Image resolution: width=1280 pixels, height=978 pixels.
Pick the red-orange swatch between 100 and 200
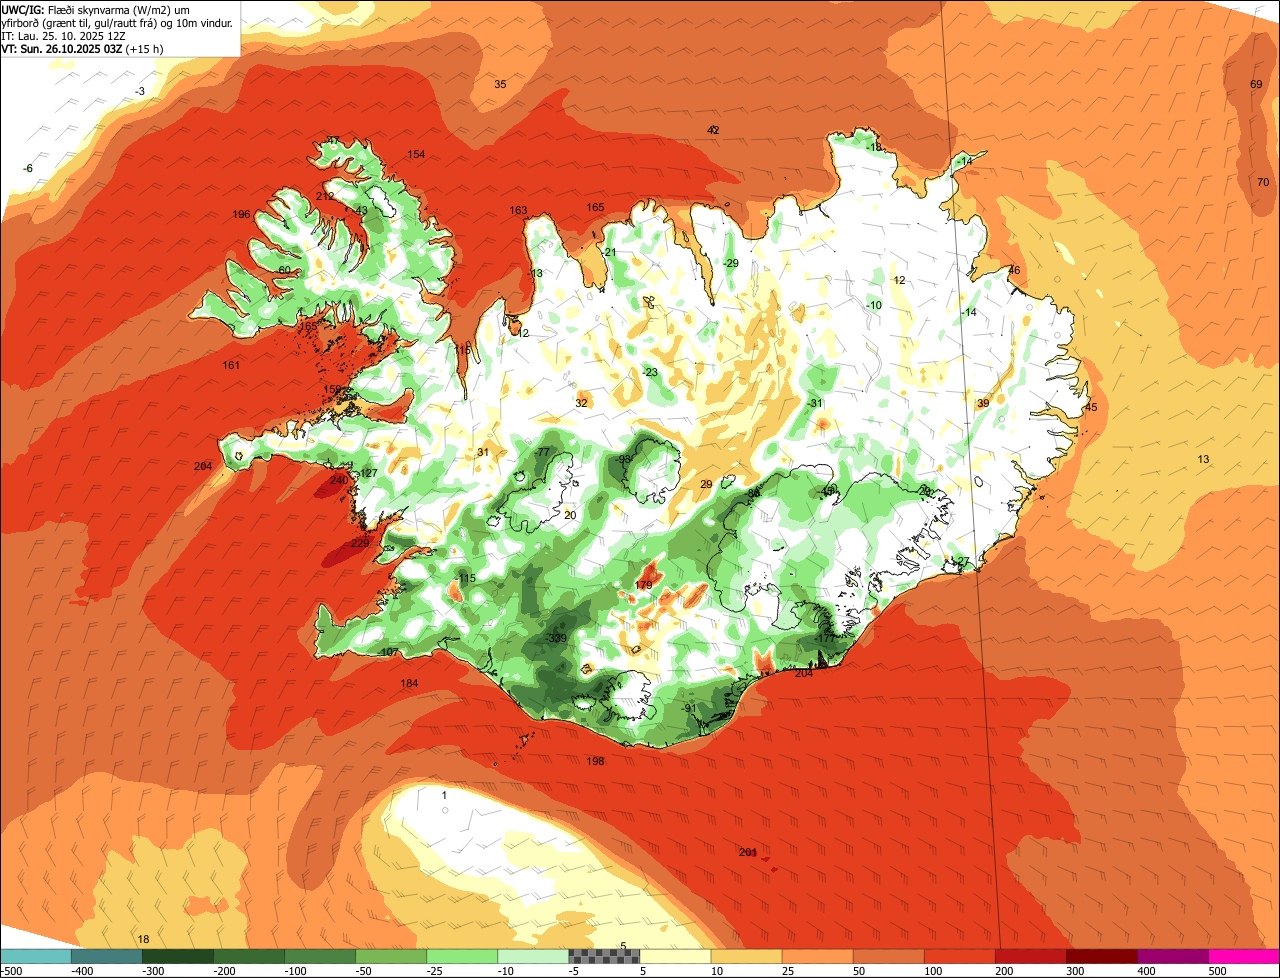coord(960,956)
